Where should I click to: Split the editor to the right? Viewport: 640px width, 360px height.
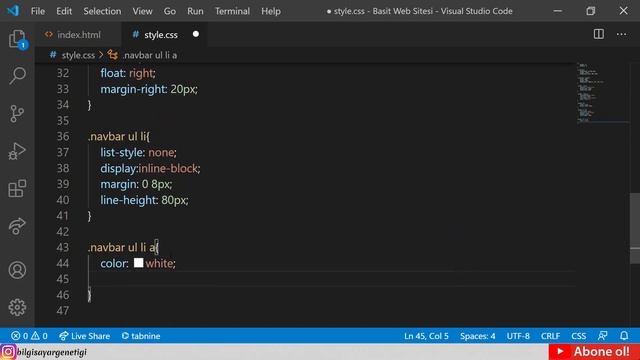coord(598,34)
